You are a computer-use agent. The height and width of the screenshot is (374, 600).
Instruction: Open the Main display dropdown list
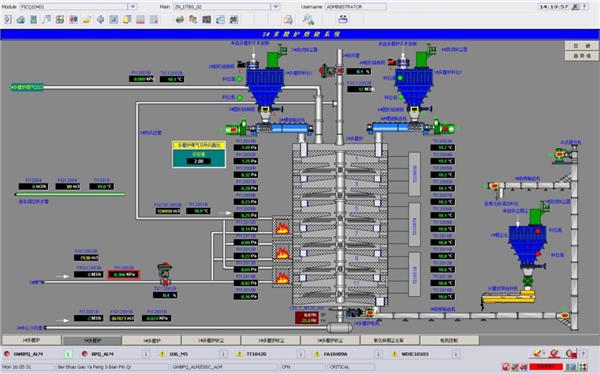(x=276, y=7)
